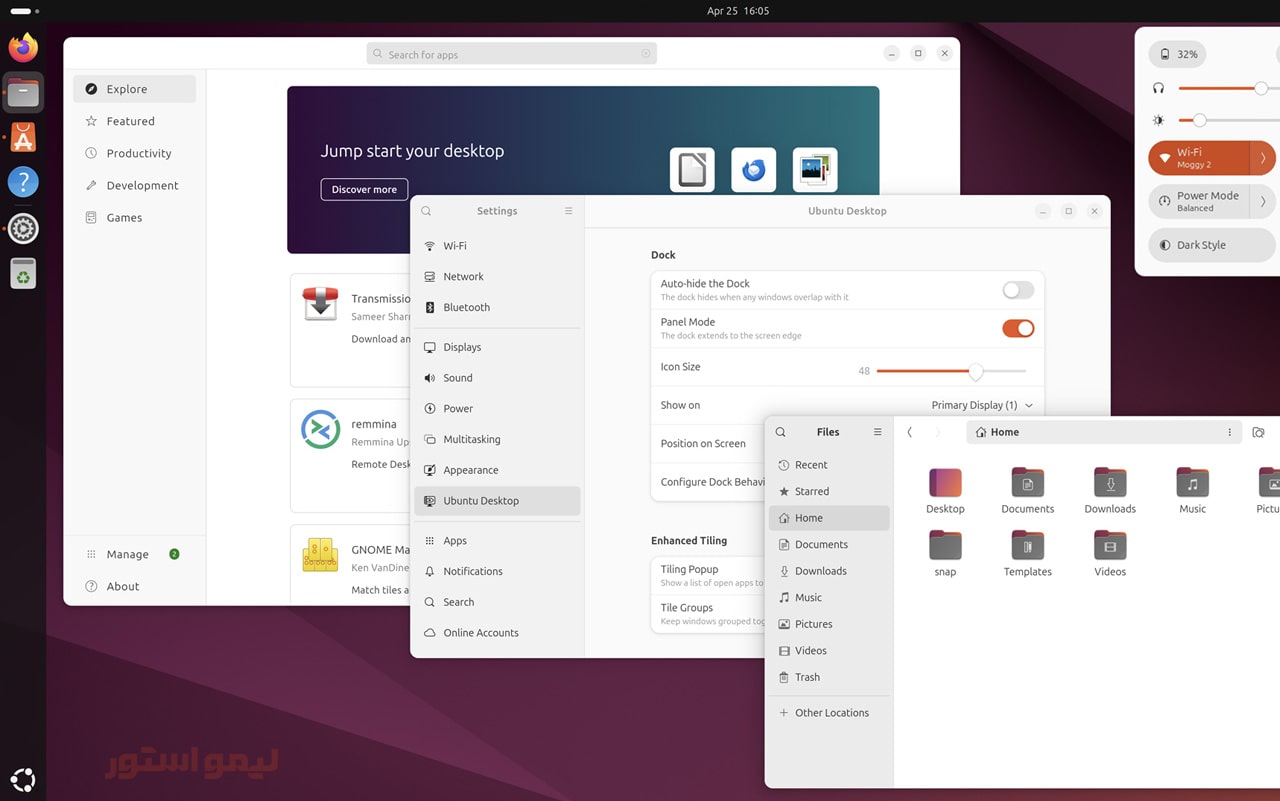Viewport: 1280px width, 801px height.
Task: Select Bluetooth in Settings sidebar
Action: [497, 307]
